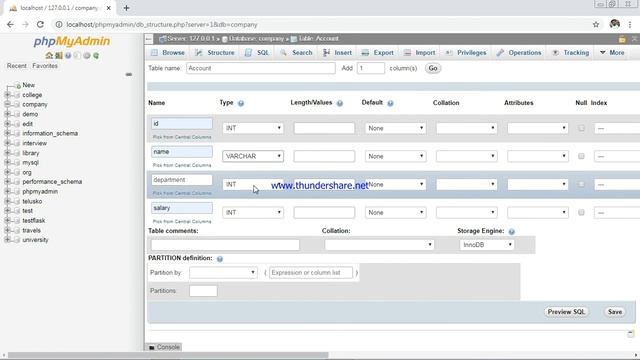
Task: Click the help icon next to Length/Values
Action: coord(340,103)
